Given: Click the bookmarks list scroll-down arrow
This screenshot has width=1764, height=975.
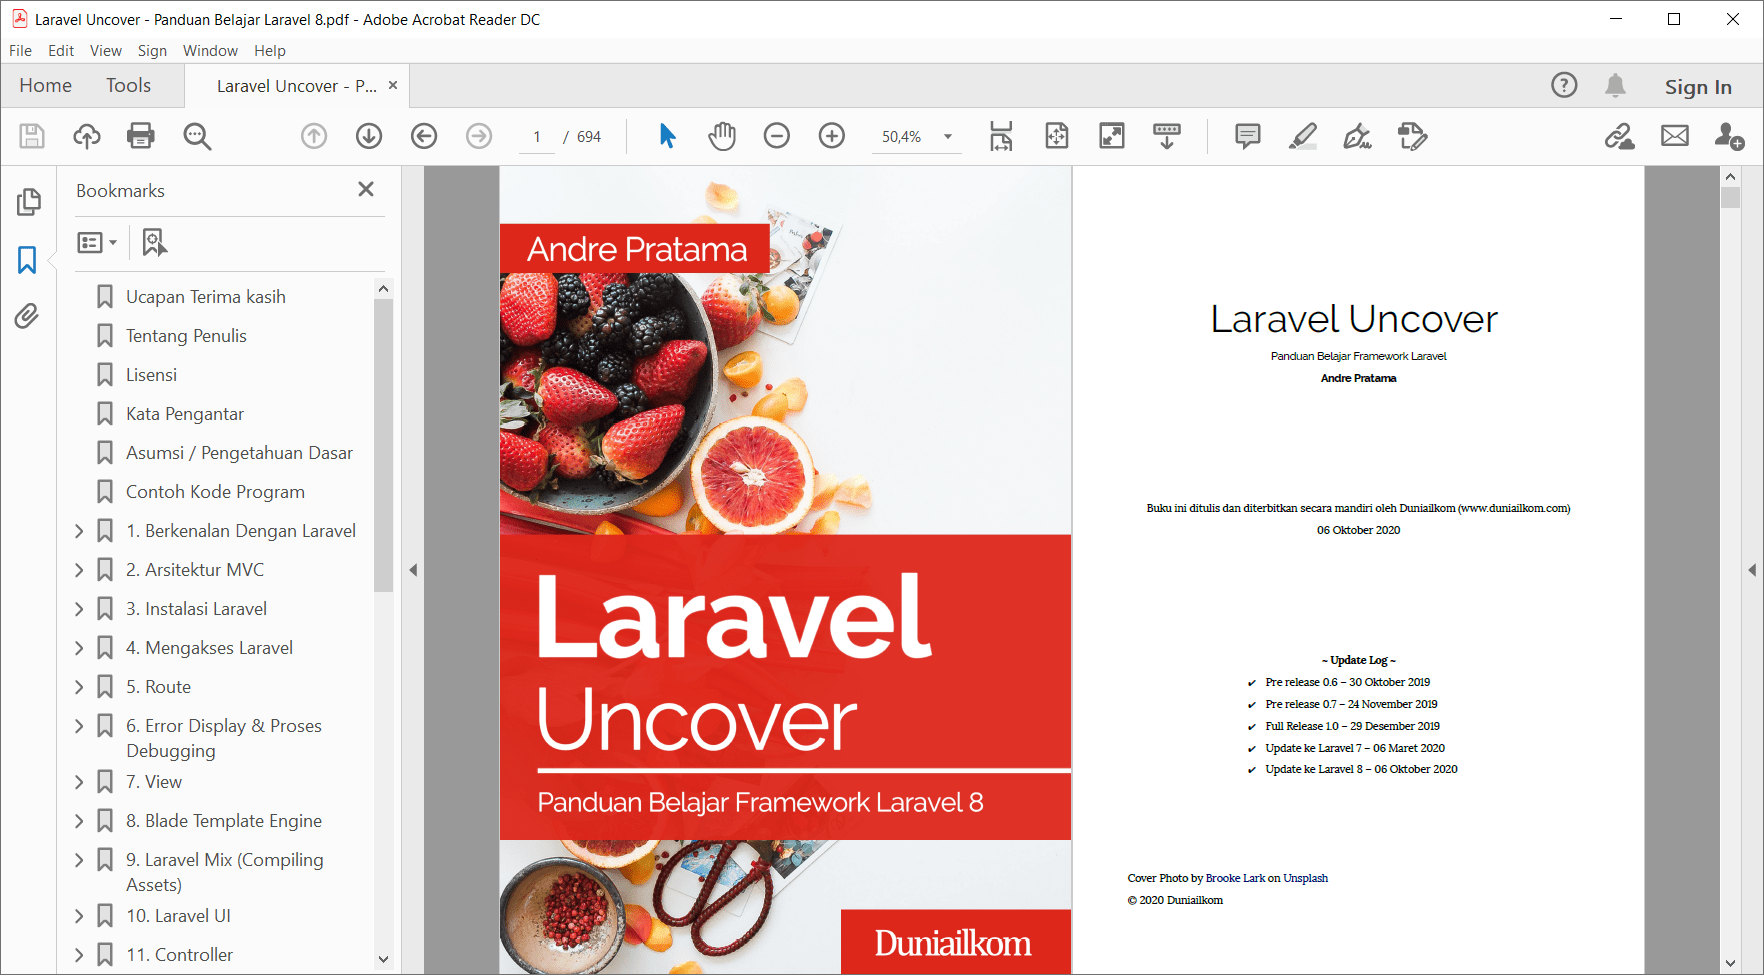Looking at the screenshot, I should [383, 959].
